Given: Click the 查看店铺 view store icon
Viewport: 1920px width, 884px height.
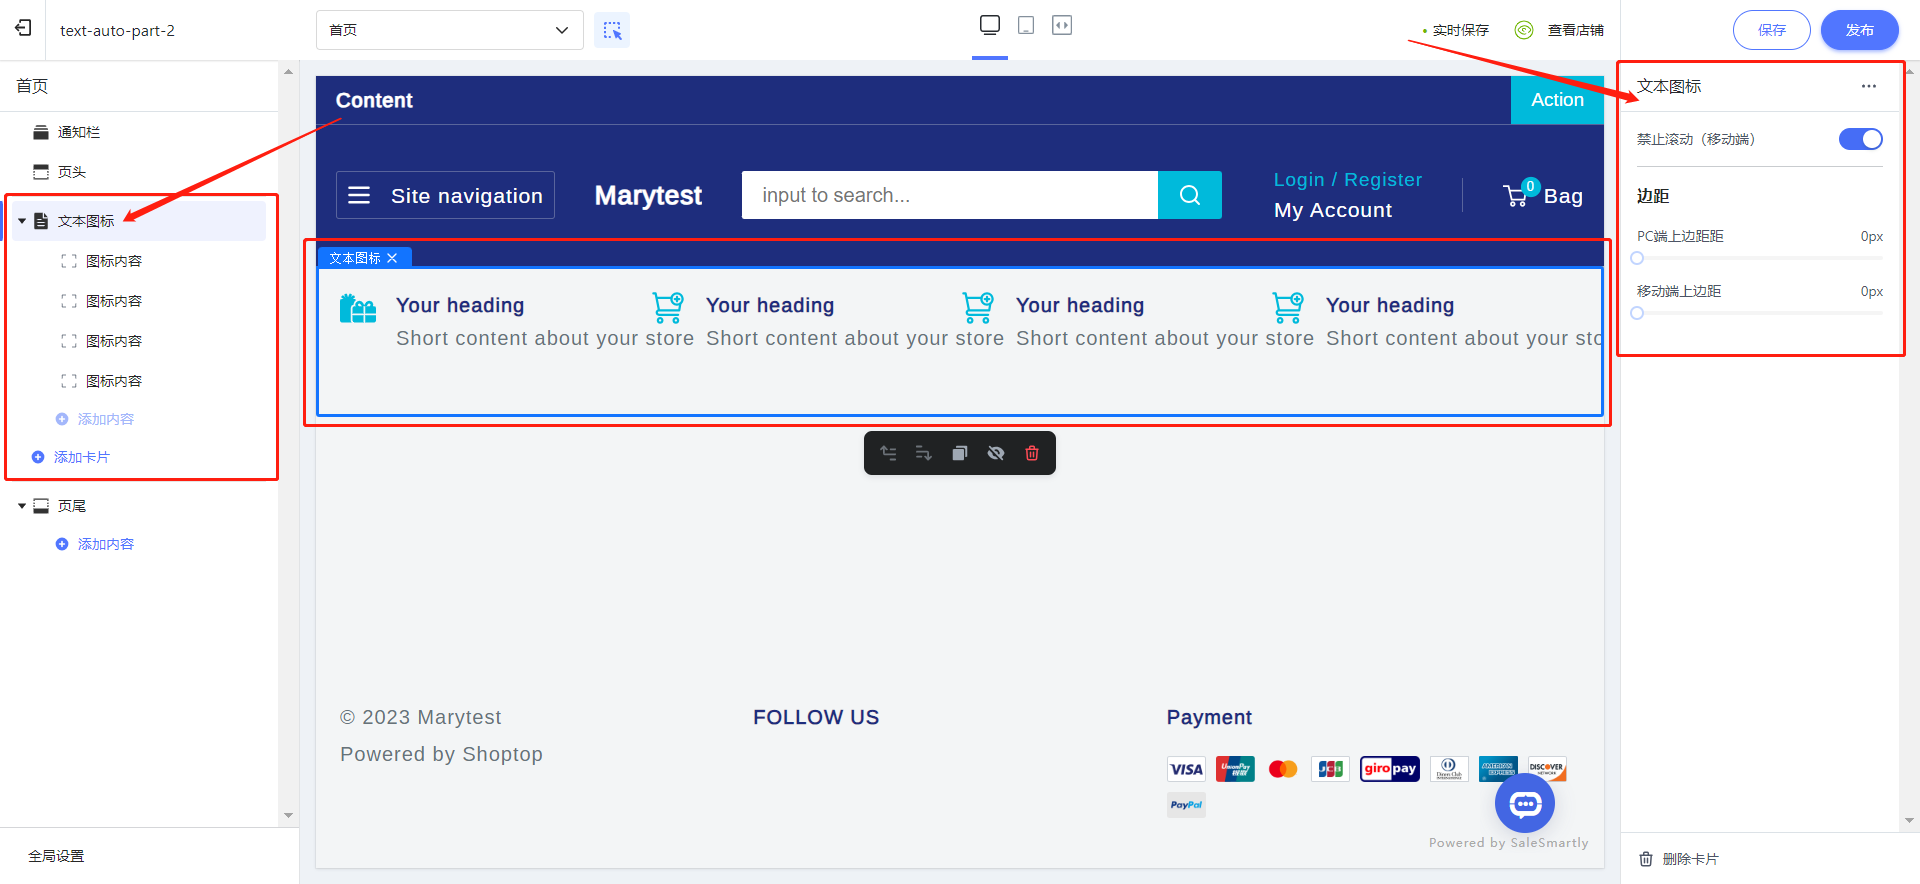Looking at the screenshot, I should coord(1524,30).
